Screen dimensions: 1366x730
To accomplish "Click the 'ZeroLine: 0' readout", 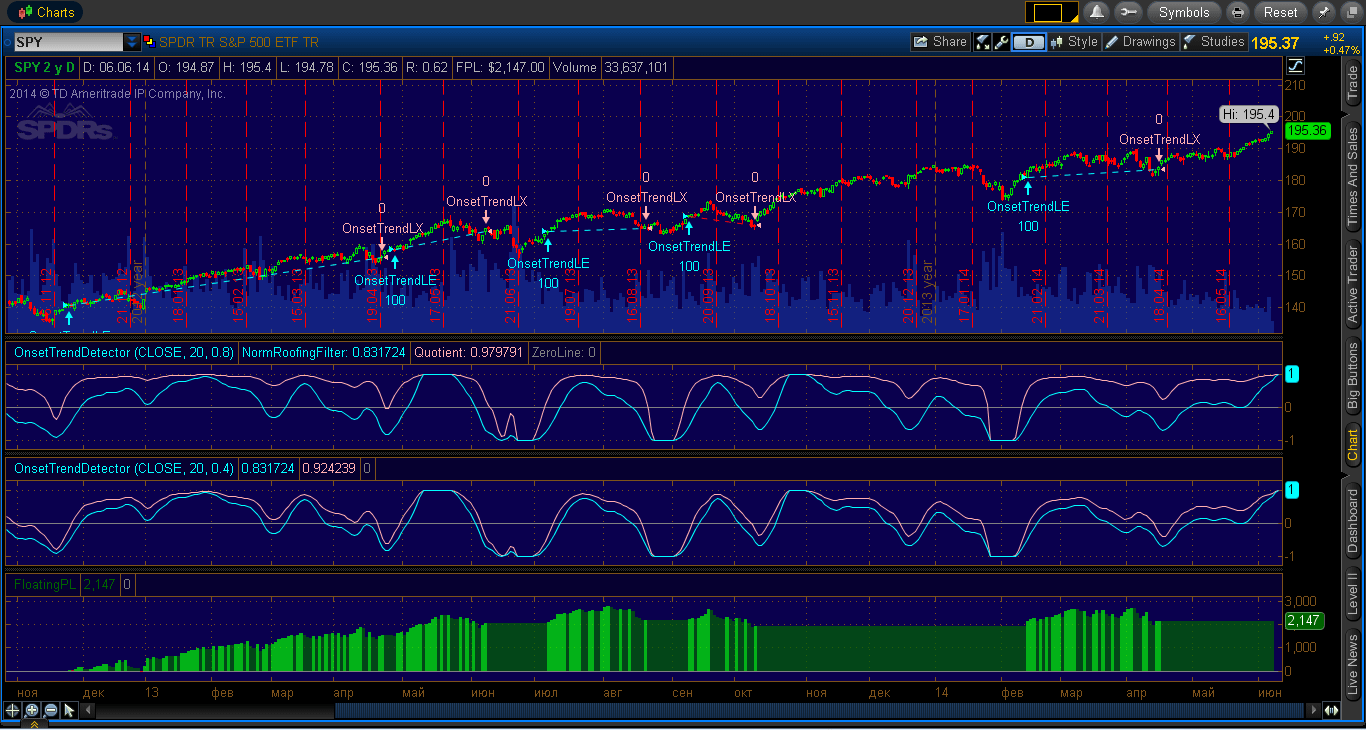I will (564, 352).
